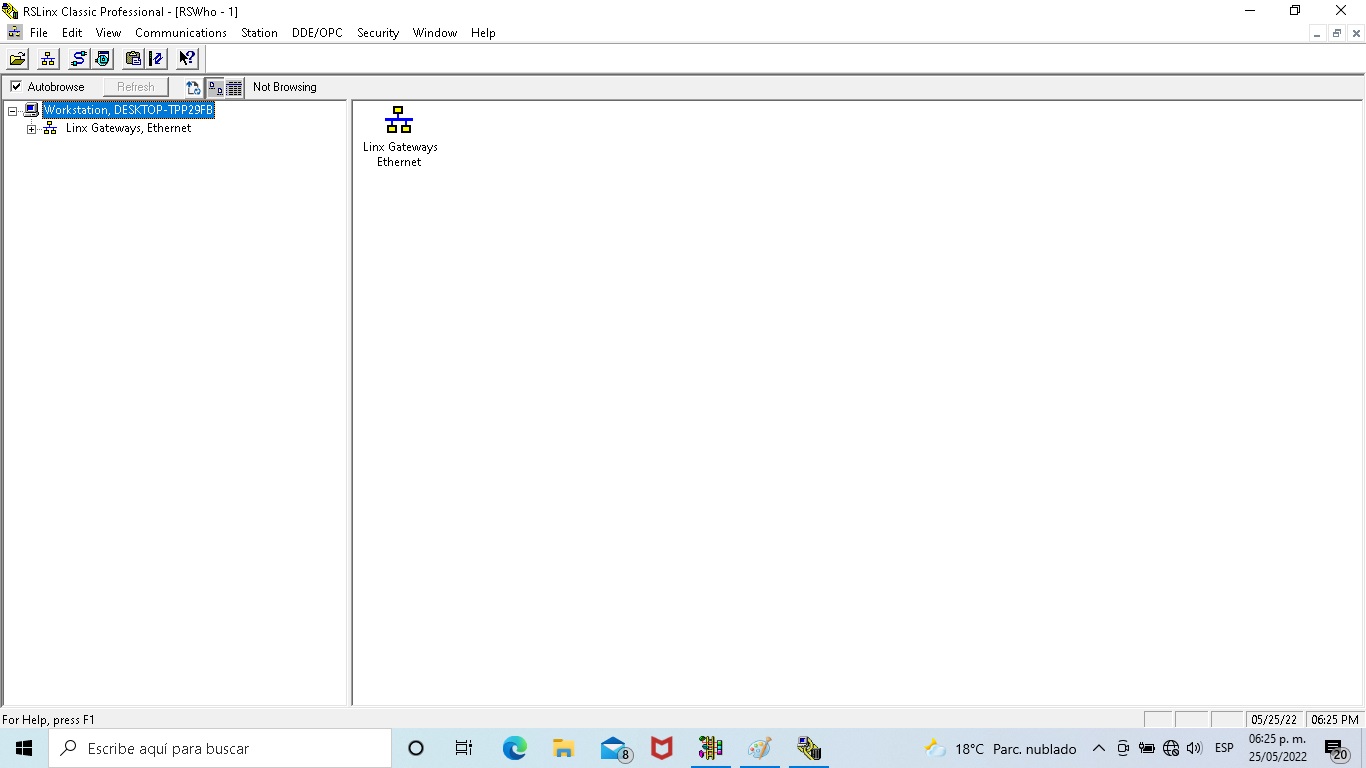Open the Communications menu

pos(181,33)
